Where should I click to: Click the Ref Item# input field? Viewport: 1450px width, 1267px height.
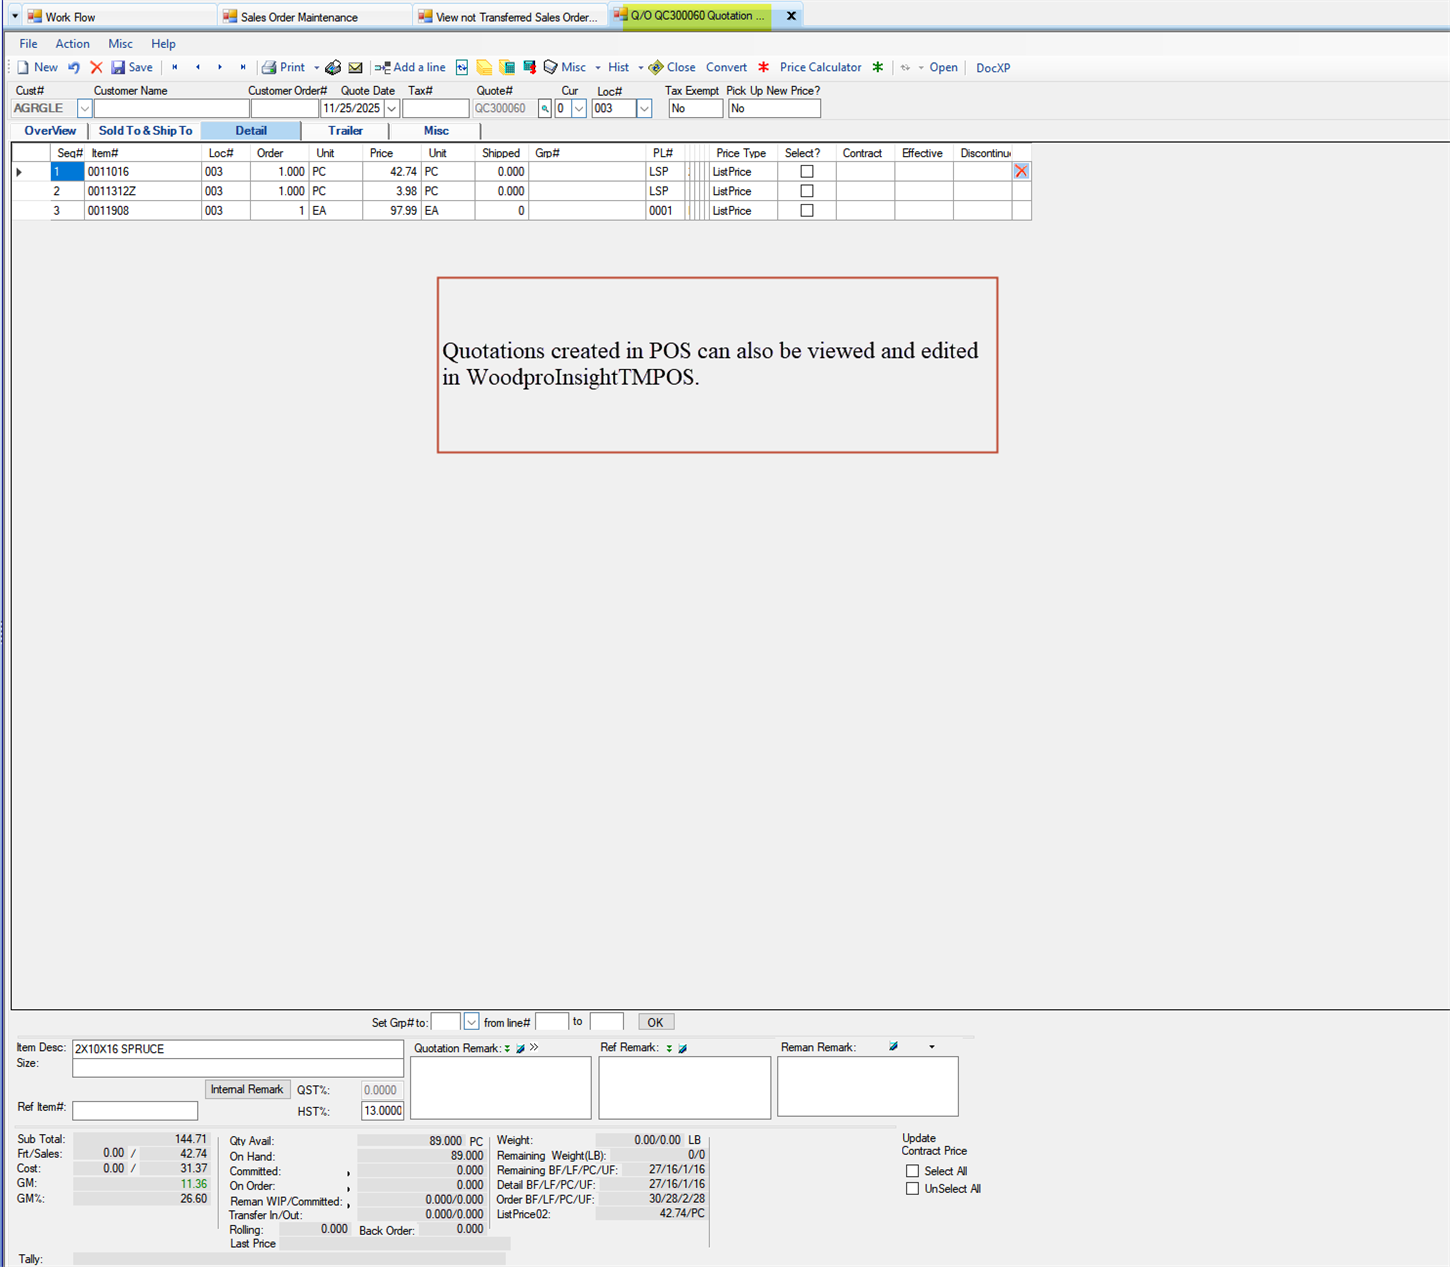pos(135,1110)
